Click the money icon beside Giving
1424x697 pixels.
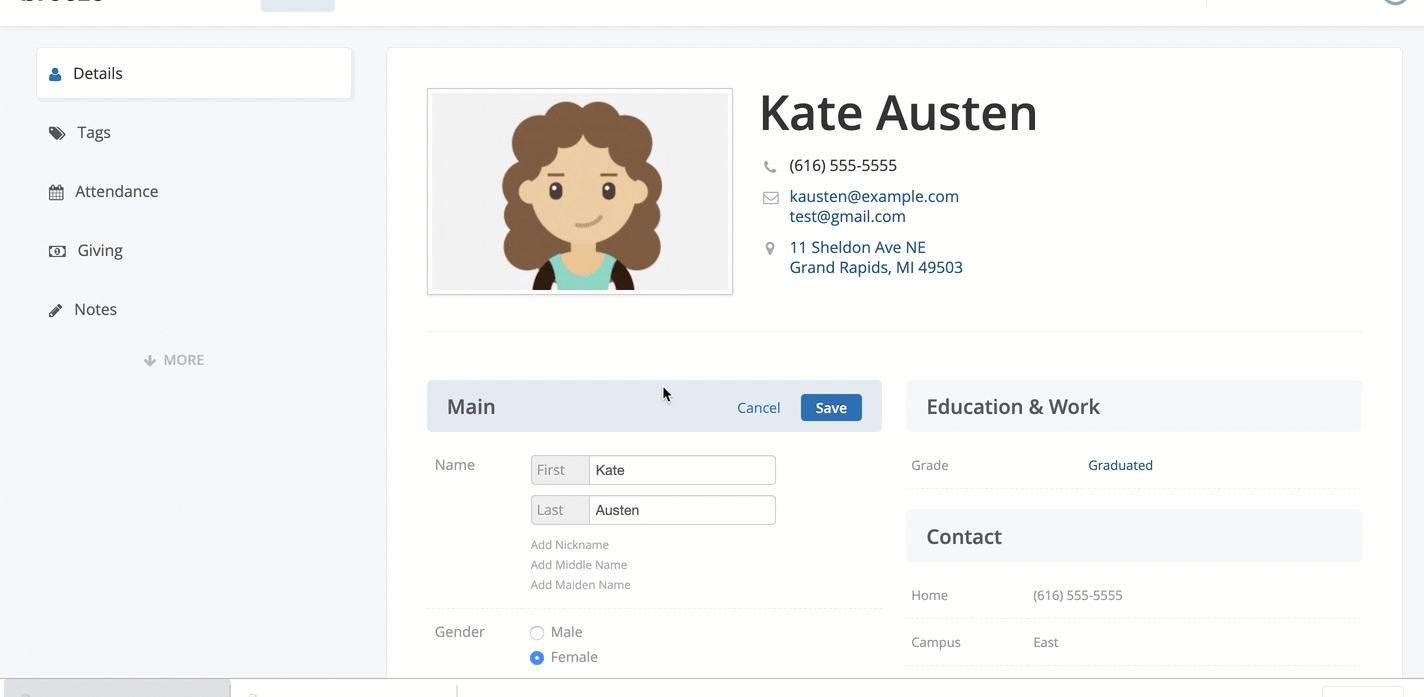tap(57, 251)
